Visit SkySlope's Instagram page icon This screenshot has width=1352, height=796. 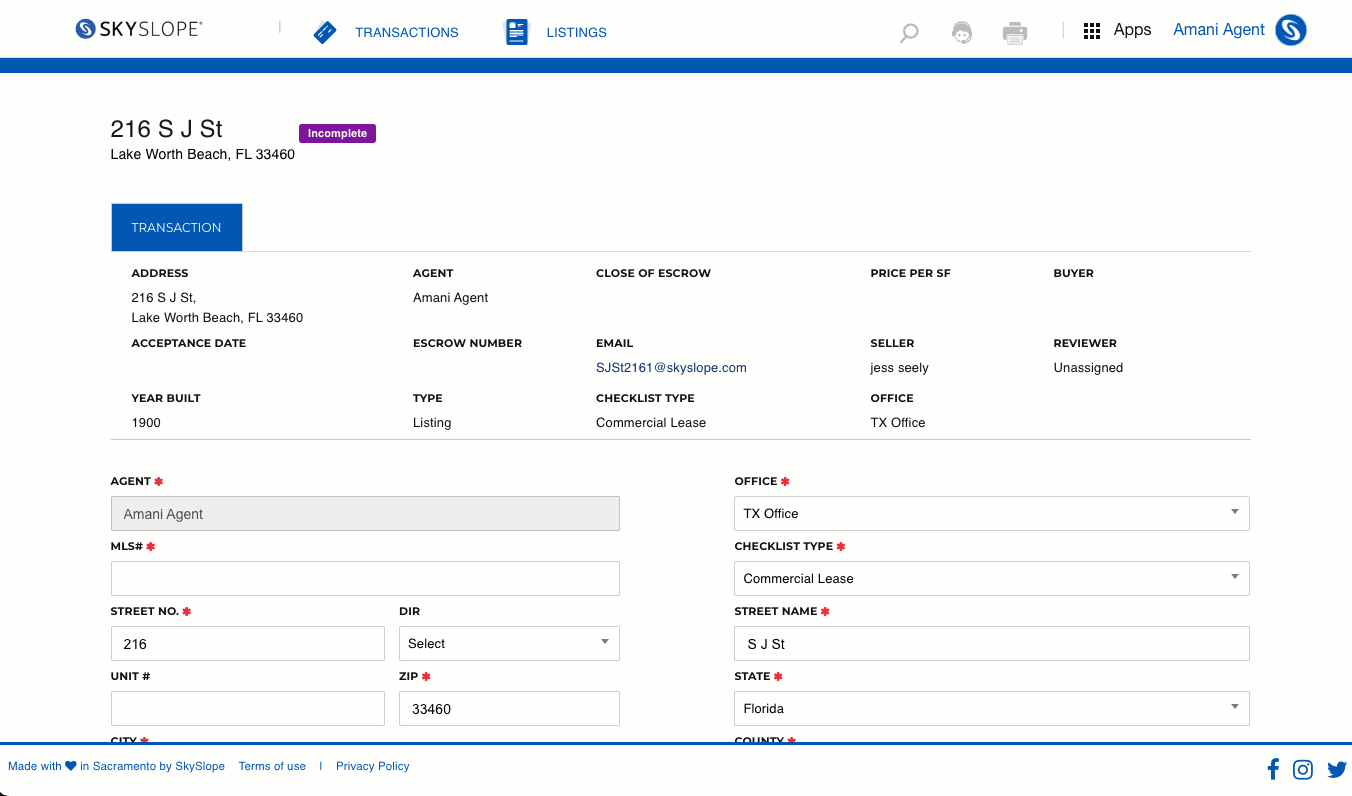[x=1303, y=769]
